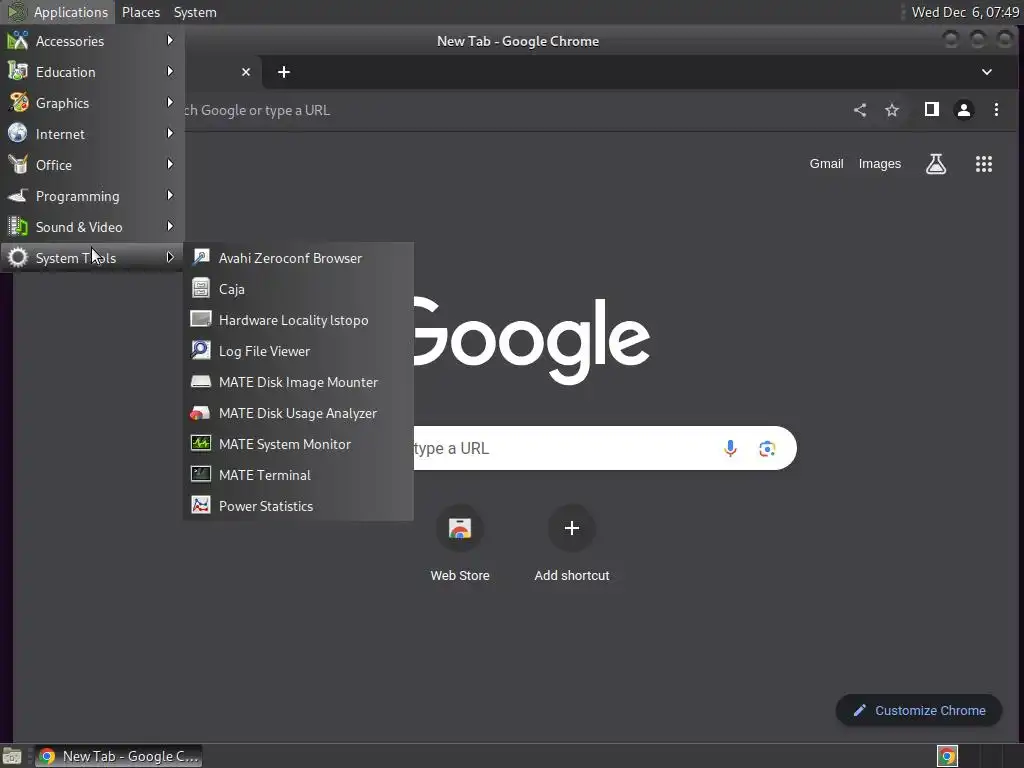The height and width of the screenshot is (768, 1024).
Task: Open the Gmail link
Action: point(827,164)
